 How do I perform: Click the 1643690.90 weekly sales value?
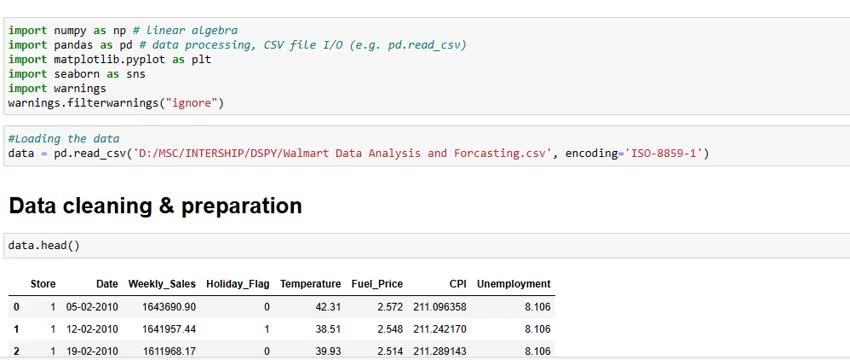[x=169, y=307]
